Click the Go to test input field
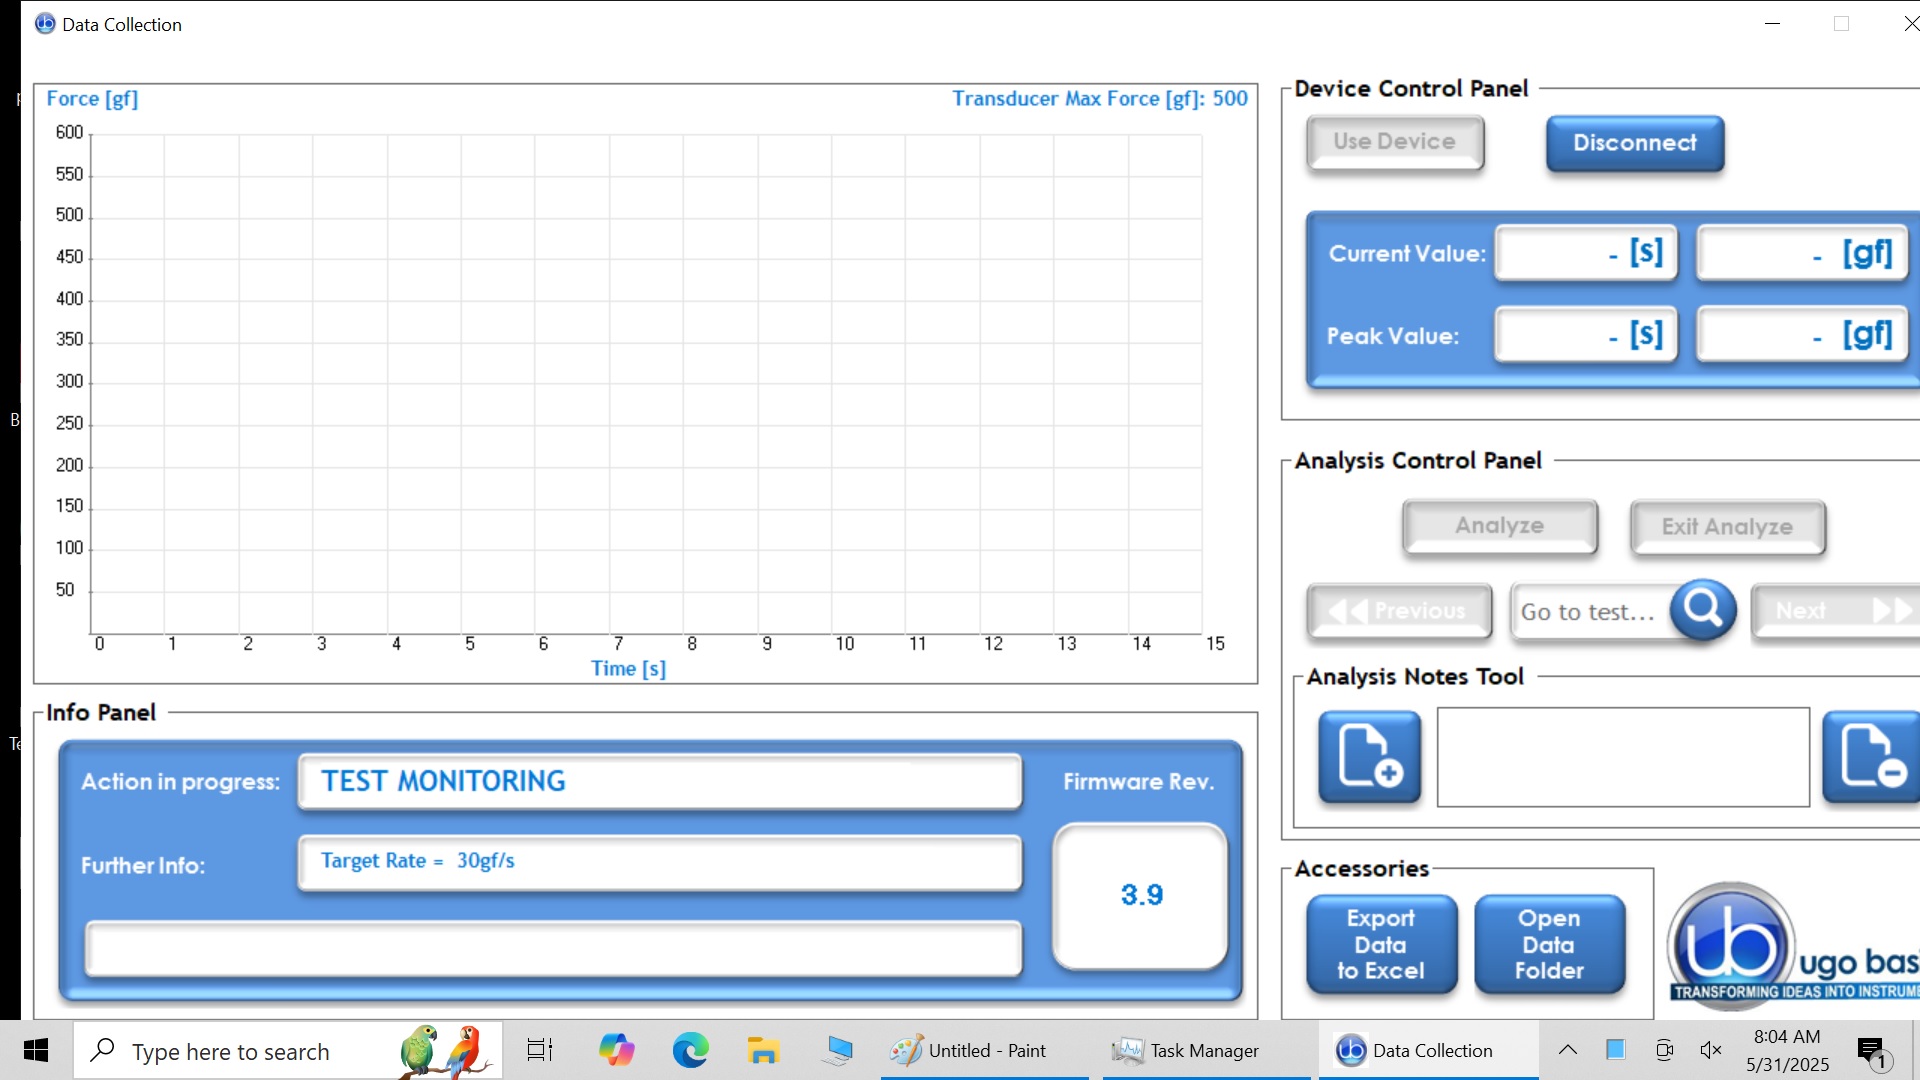The width and height of the screenshot is (1920, 1080). tap(1590, 611)
